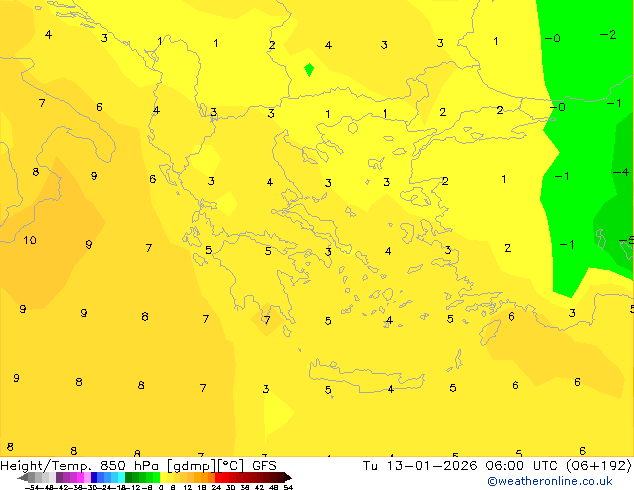Pick the gray swatch in the temperature legend
The height and width of the screenshot is (490, 634).
(x=32, y=477)
